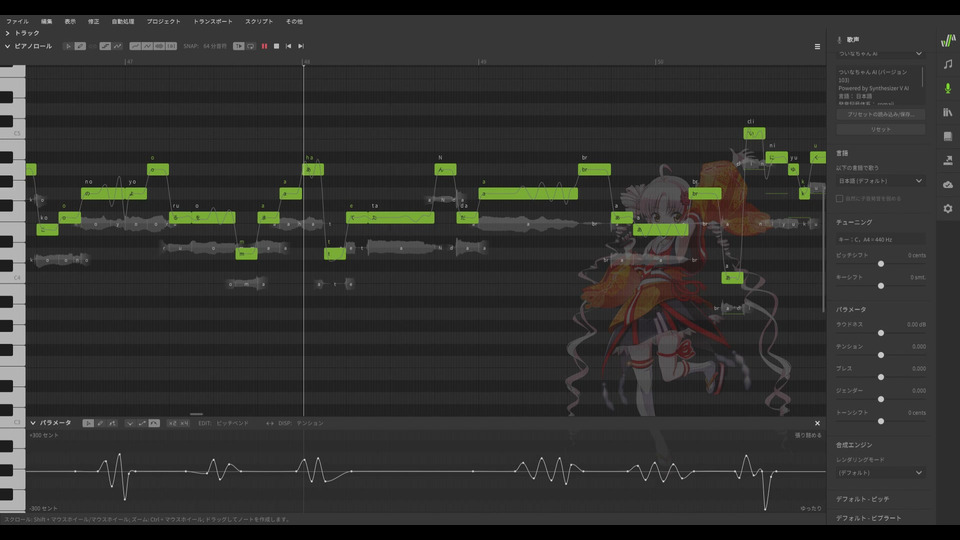Screen dimensions: 960x540
Task: Adjust the トーンシフト slider handle
Action: point(881,421)
